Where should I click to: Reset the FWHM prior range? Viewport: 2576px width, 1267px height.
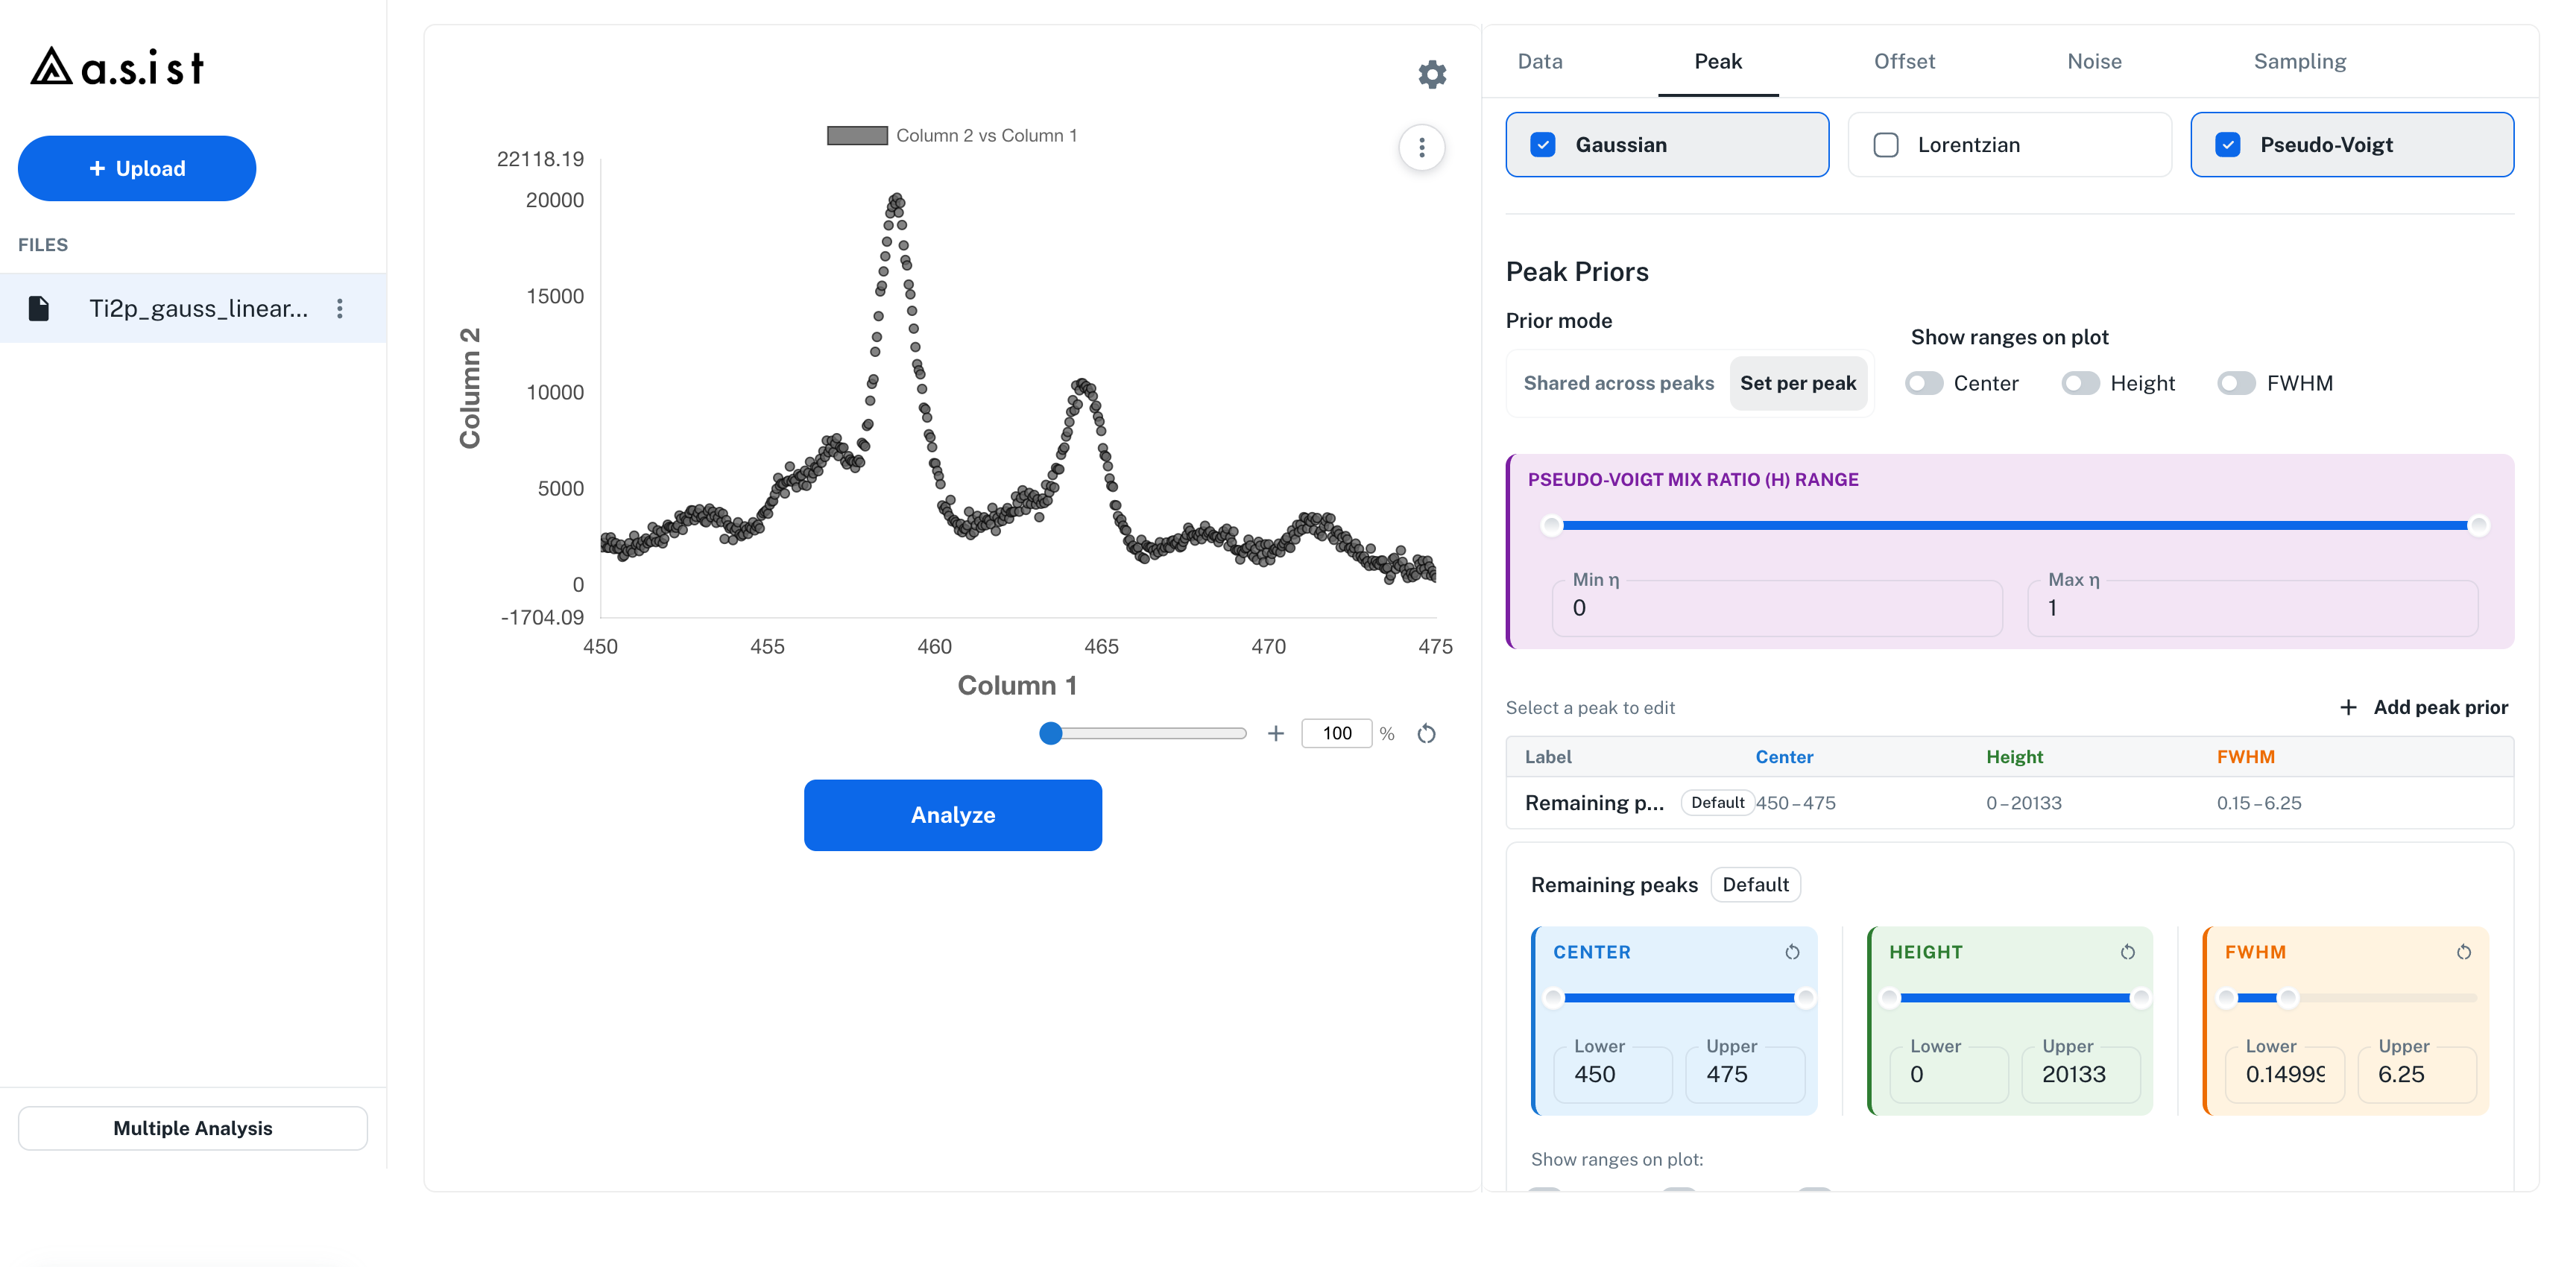2463,952
